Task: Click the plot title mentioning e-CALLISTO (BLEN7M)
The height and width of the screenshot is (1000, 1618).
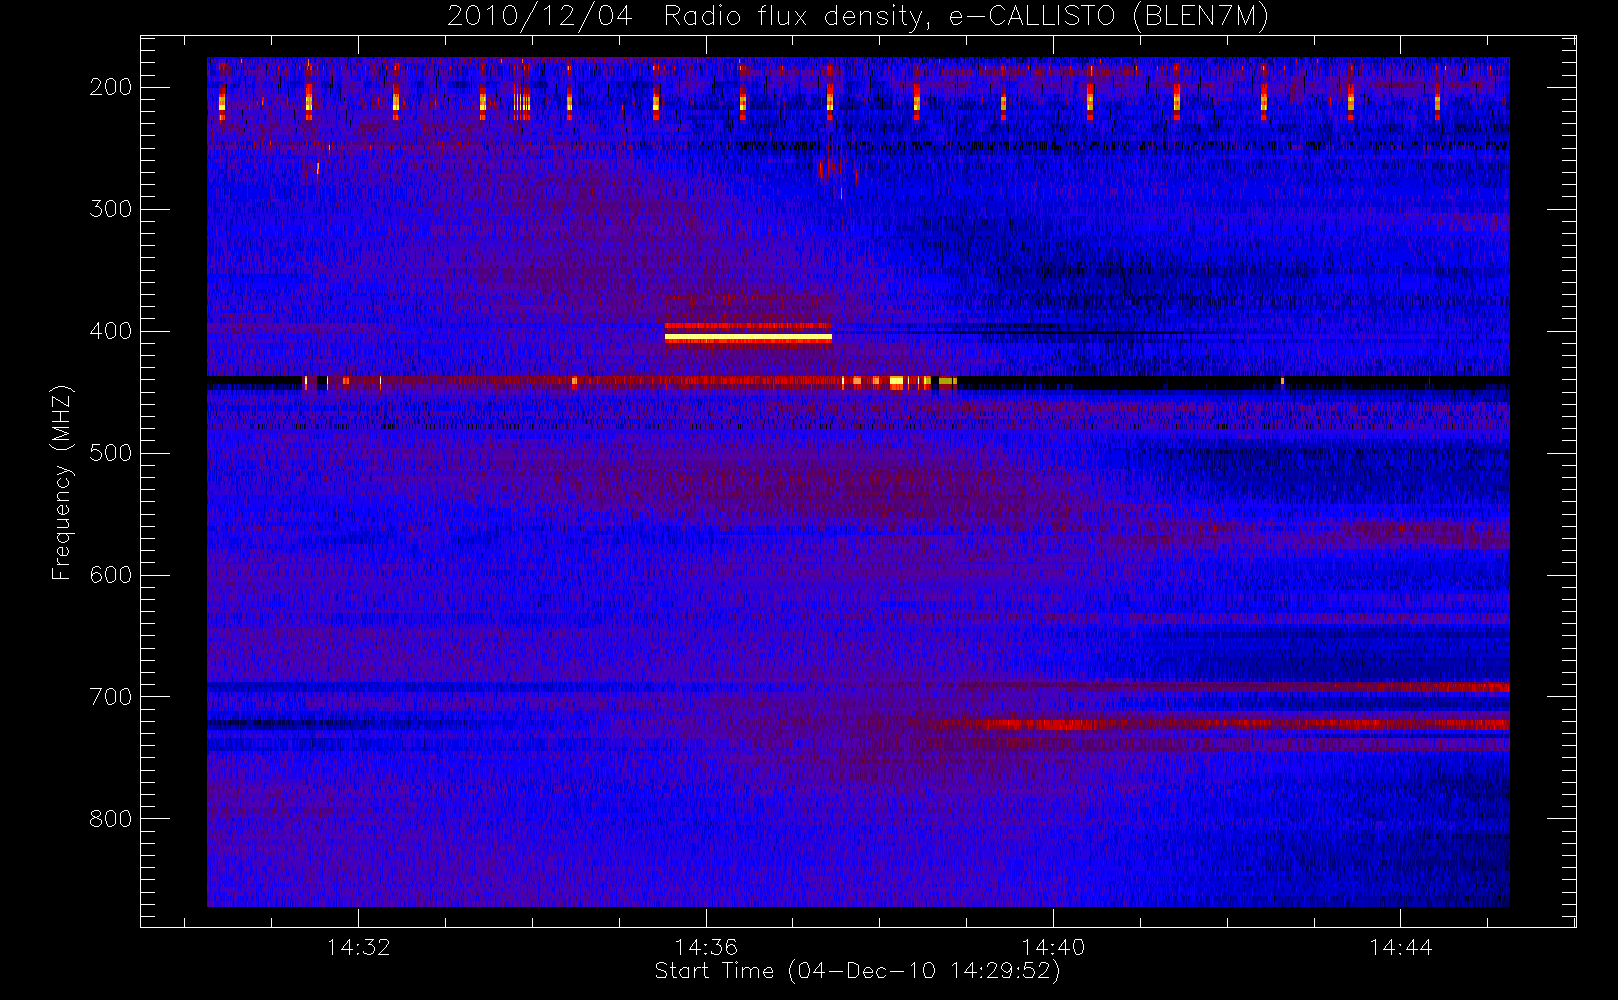Action: (x=857, y=16)
